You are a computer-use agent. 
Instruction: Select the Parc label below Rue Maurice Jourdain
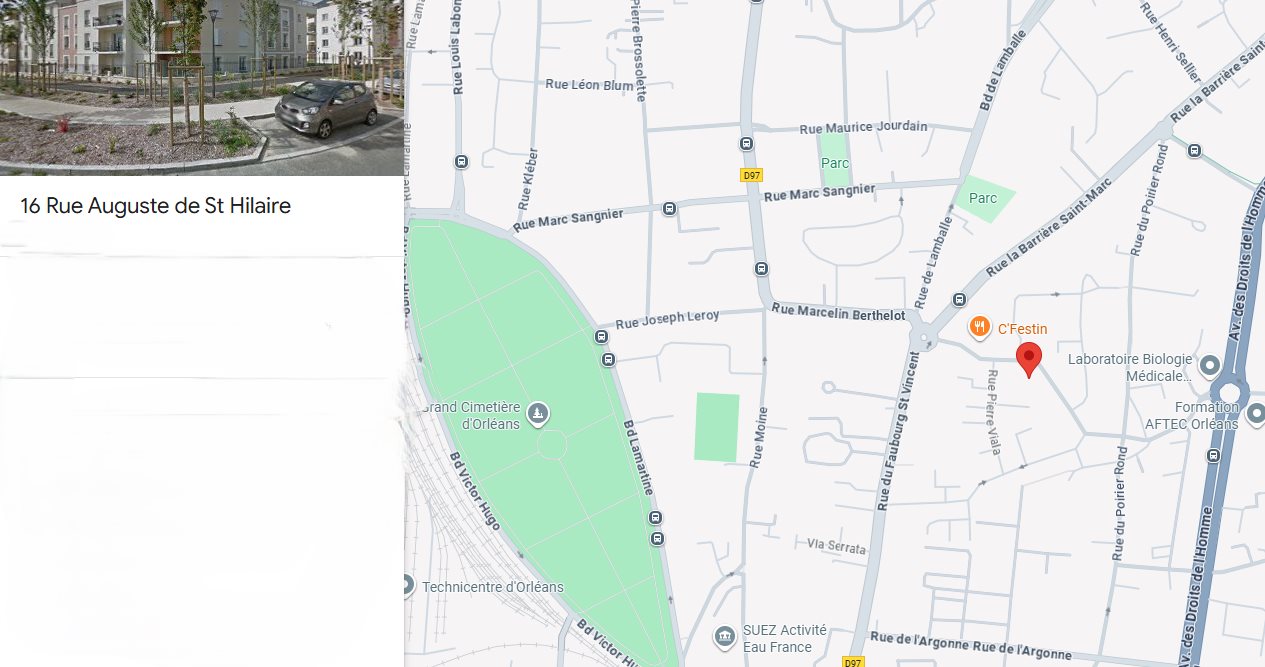pos(834,163)
